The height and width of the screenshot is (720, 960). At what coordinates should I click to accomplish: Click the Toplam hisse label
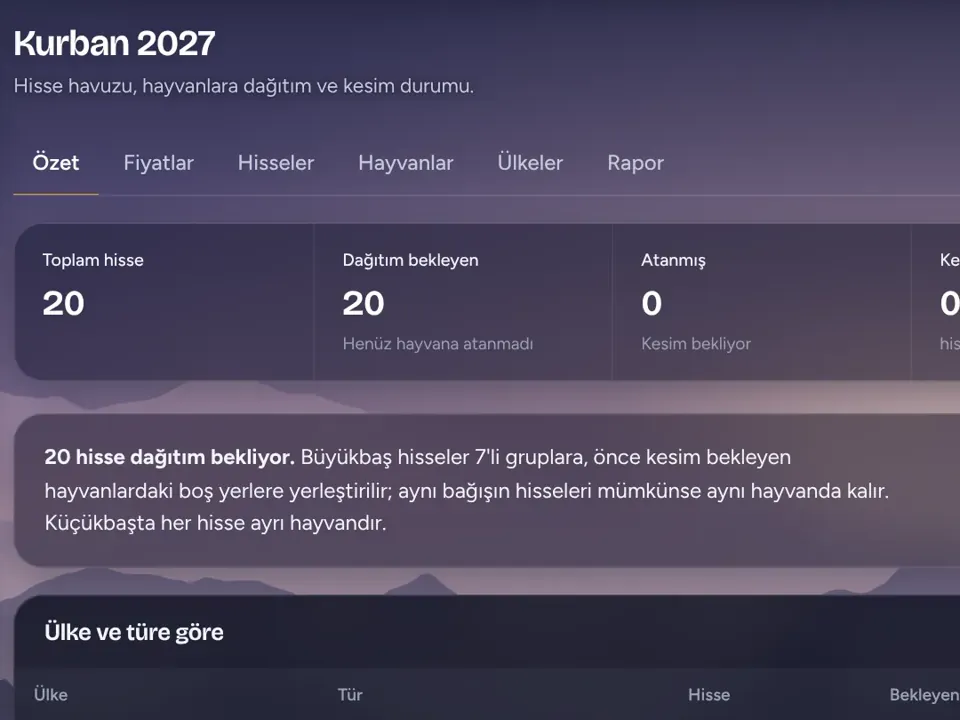(93, 260)
